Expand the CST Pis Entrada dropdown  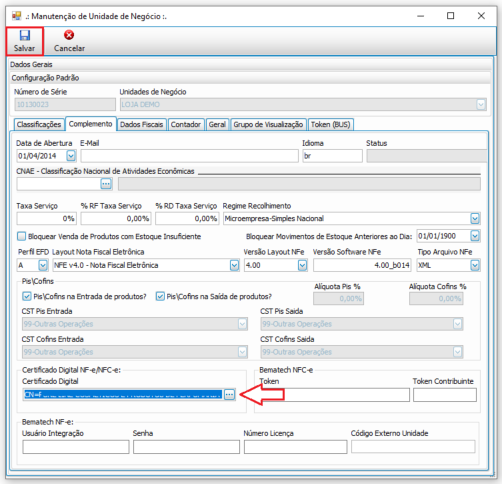tap(242, 324)
